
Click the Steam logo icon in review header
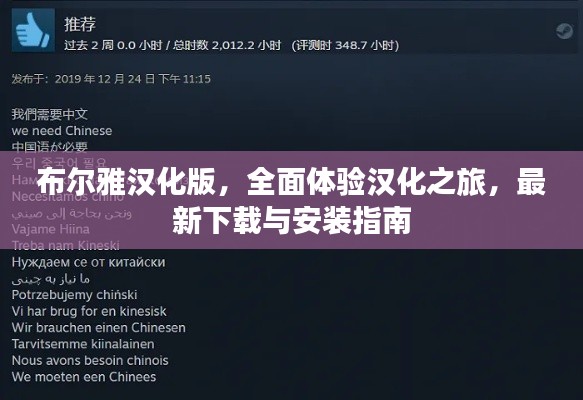(x=564, y=31)
